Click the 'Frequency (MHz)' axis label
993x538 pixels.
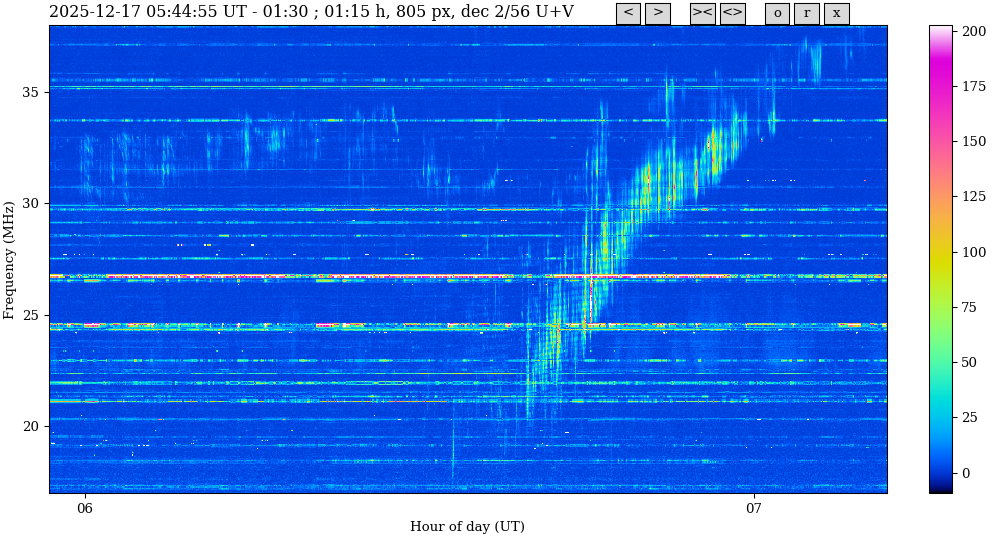(x=10, y=259)
